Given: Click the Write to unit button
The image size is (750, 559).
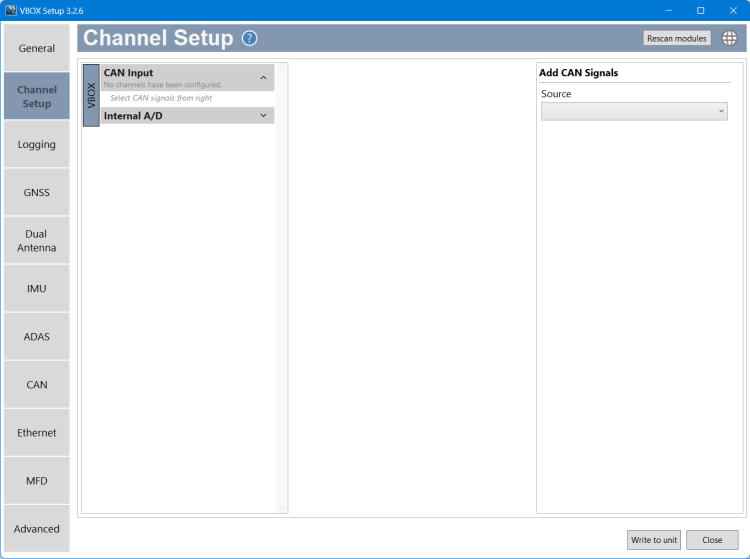Looking at the screenshot, I should click(654, 540).
